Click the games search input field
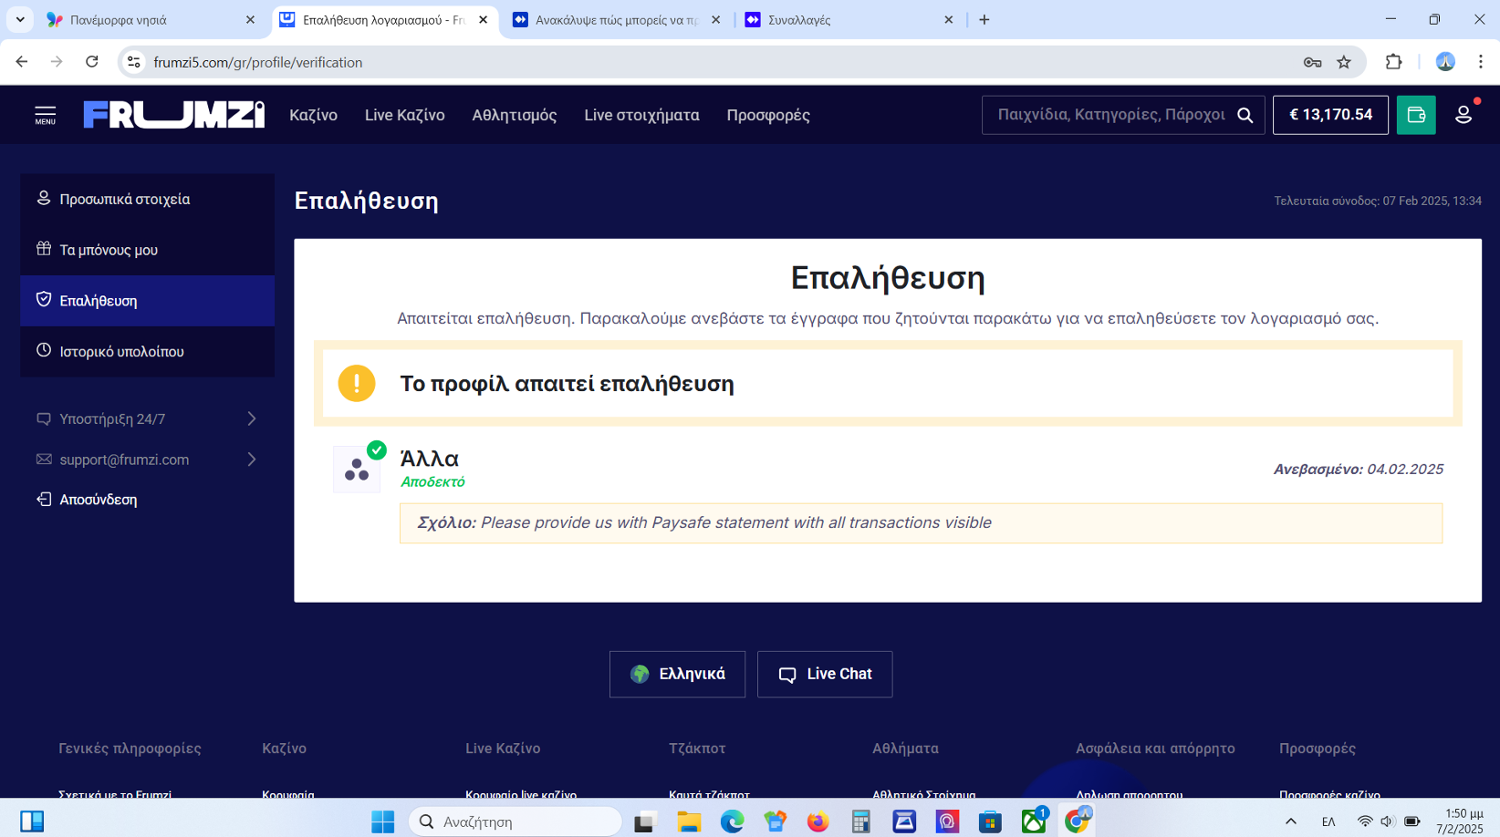This screenshot has height=837, width=1500. [x=1110, y=115]
